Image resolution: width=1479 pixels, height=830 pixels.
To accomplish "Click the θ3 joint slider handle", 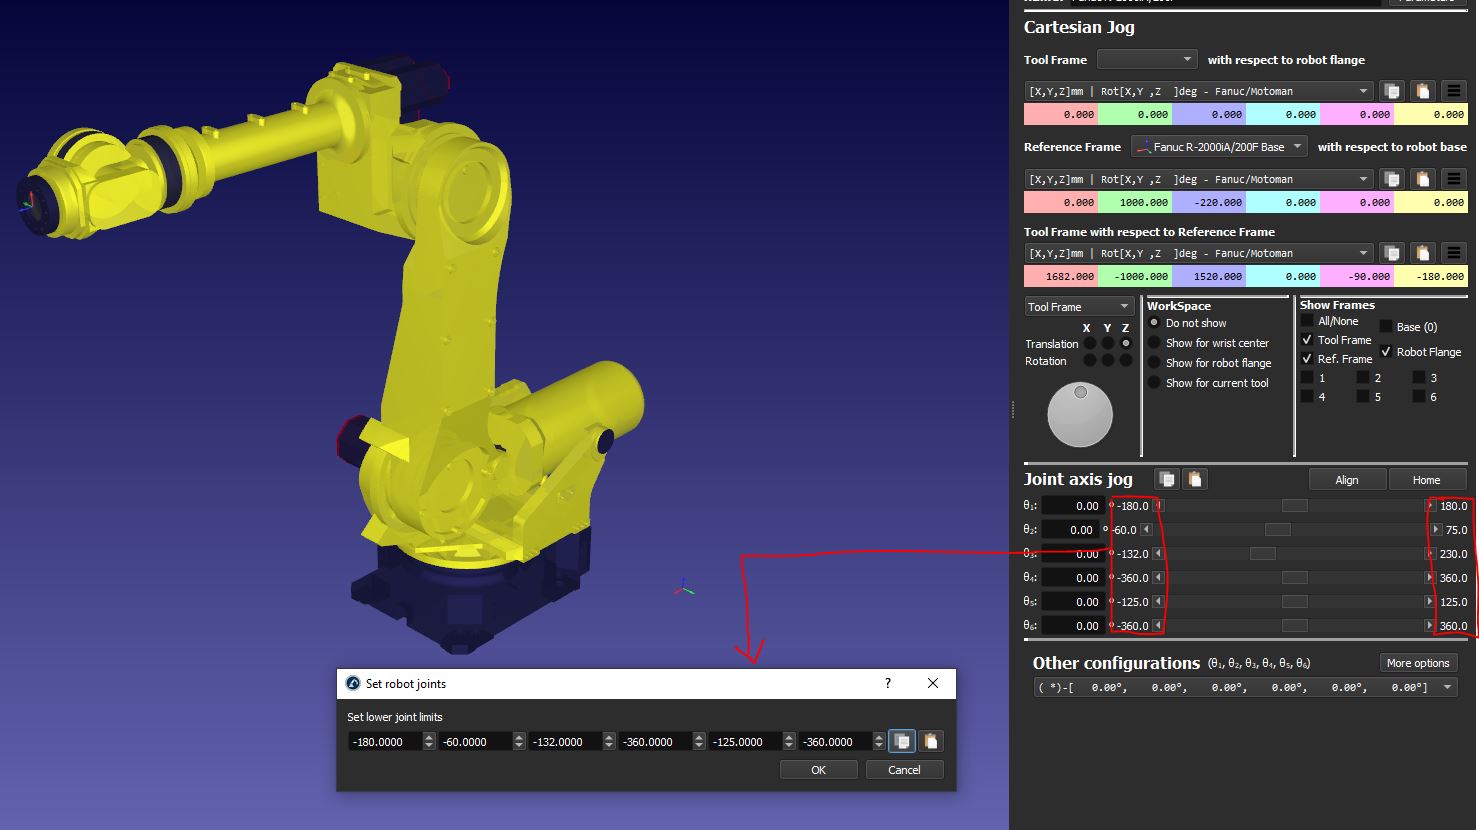I will 1262,554.
